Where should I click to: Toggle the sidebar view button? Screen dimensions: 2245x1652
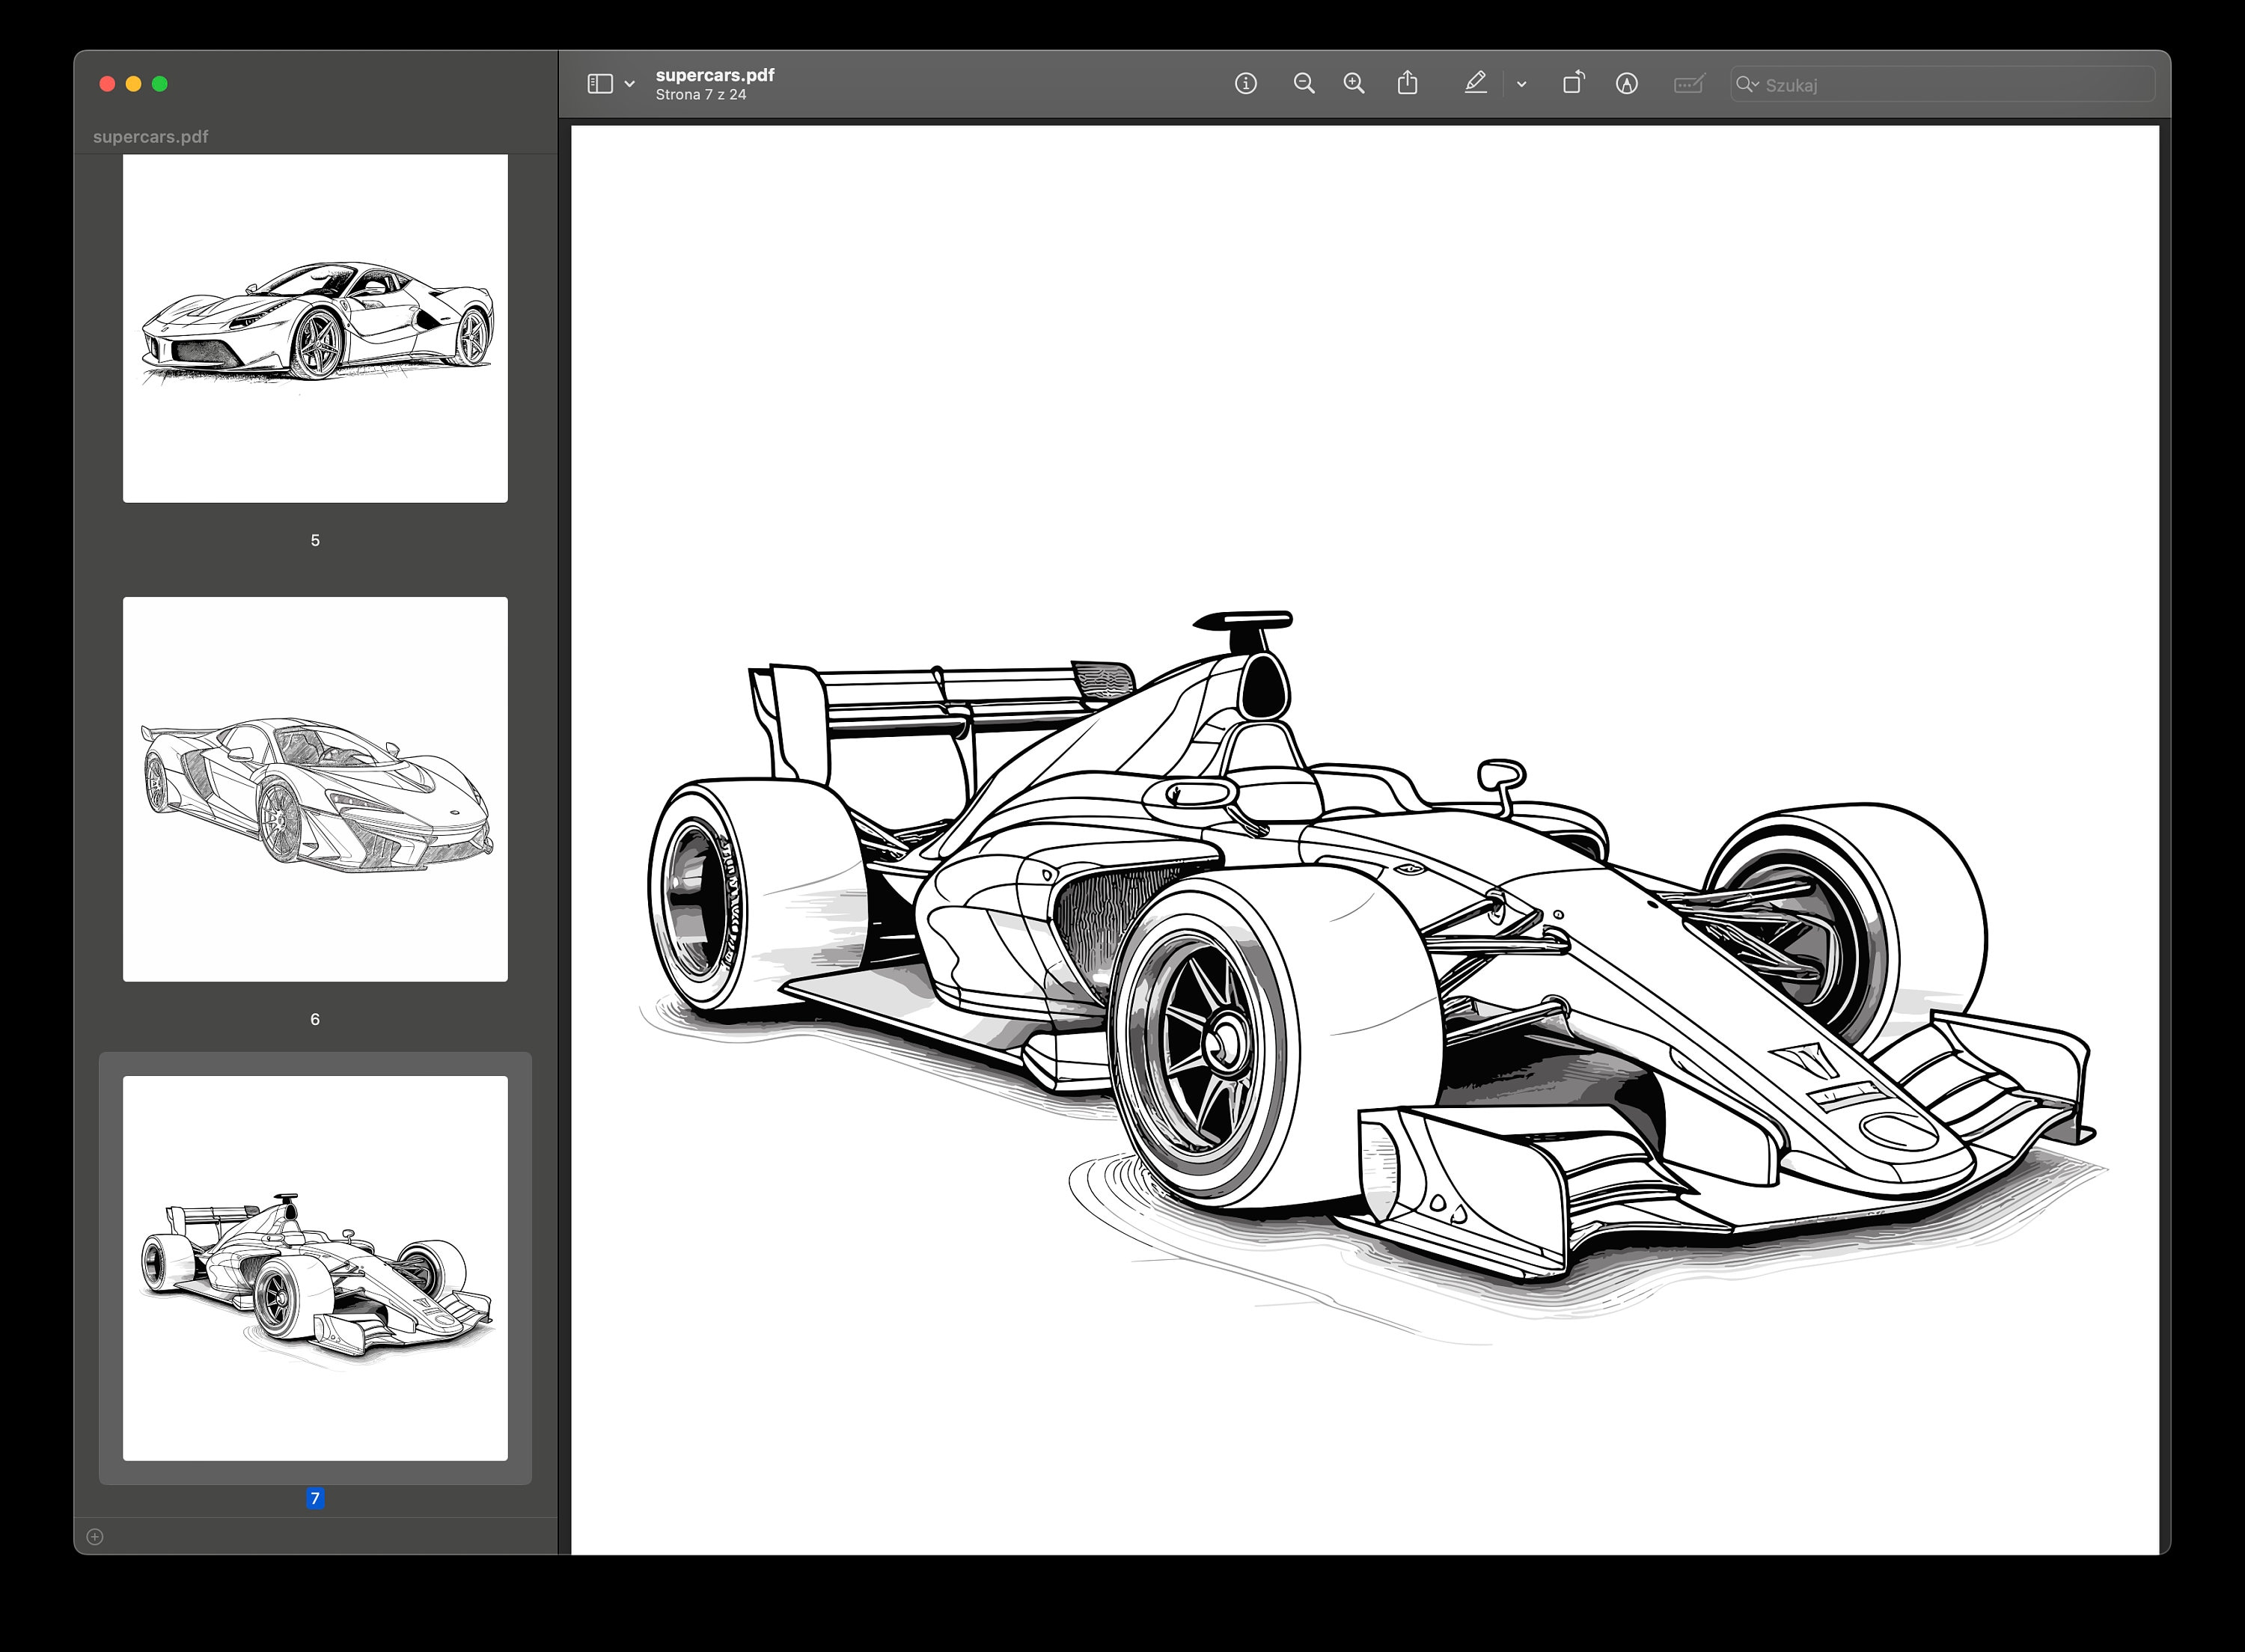[x=600, y=84]
